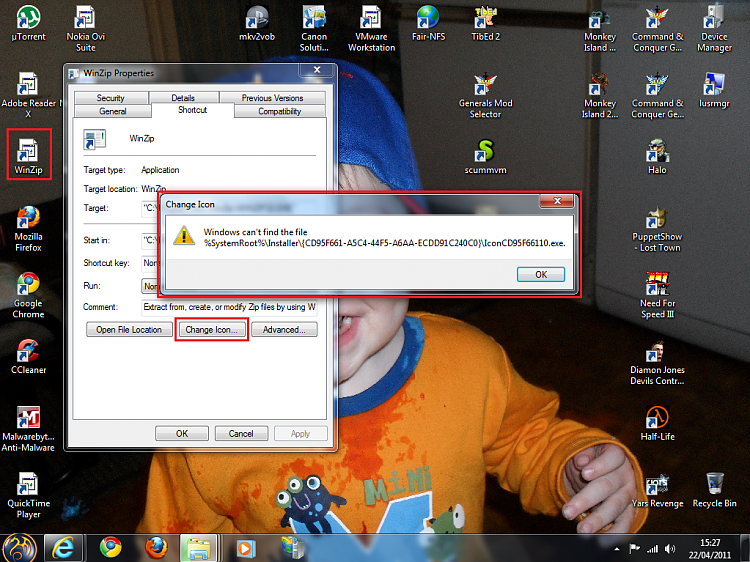Select Diamon Jones Devils Contract icon

point(657,363)
